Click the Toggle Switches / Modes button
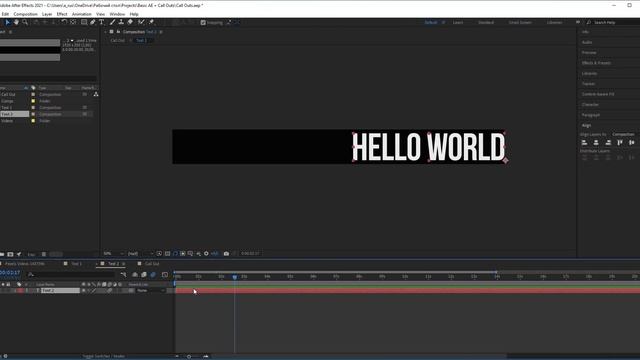640x360 pixels. (104, 356)
